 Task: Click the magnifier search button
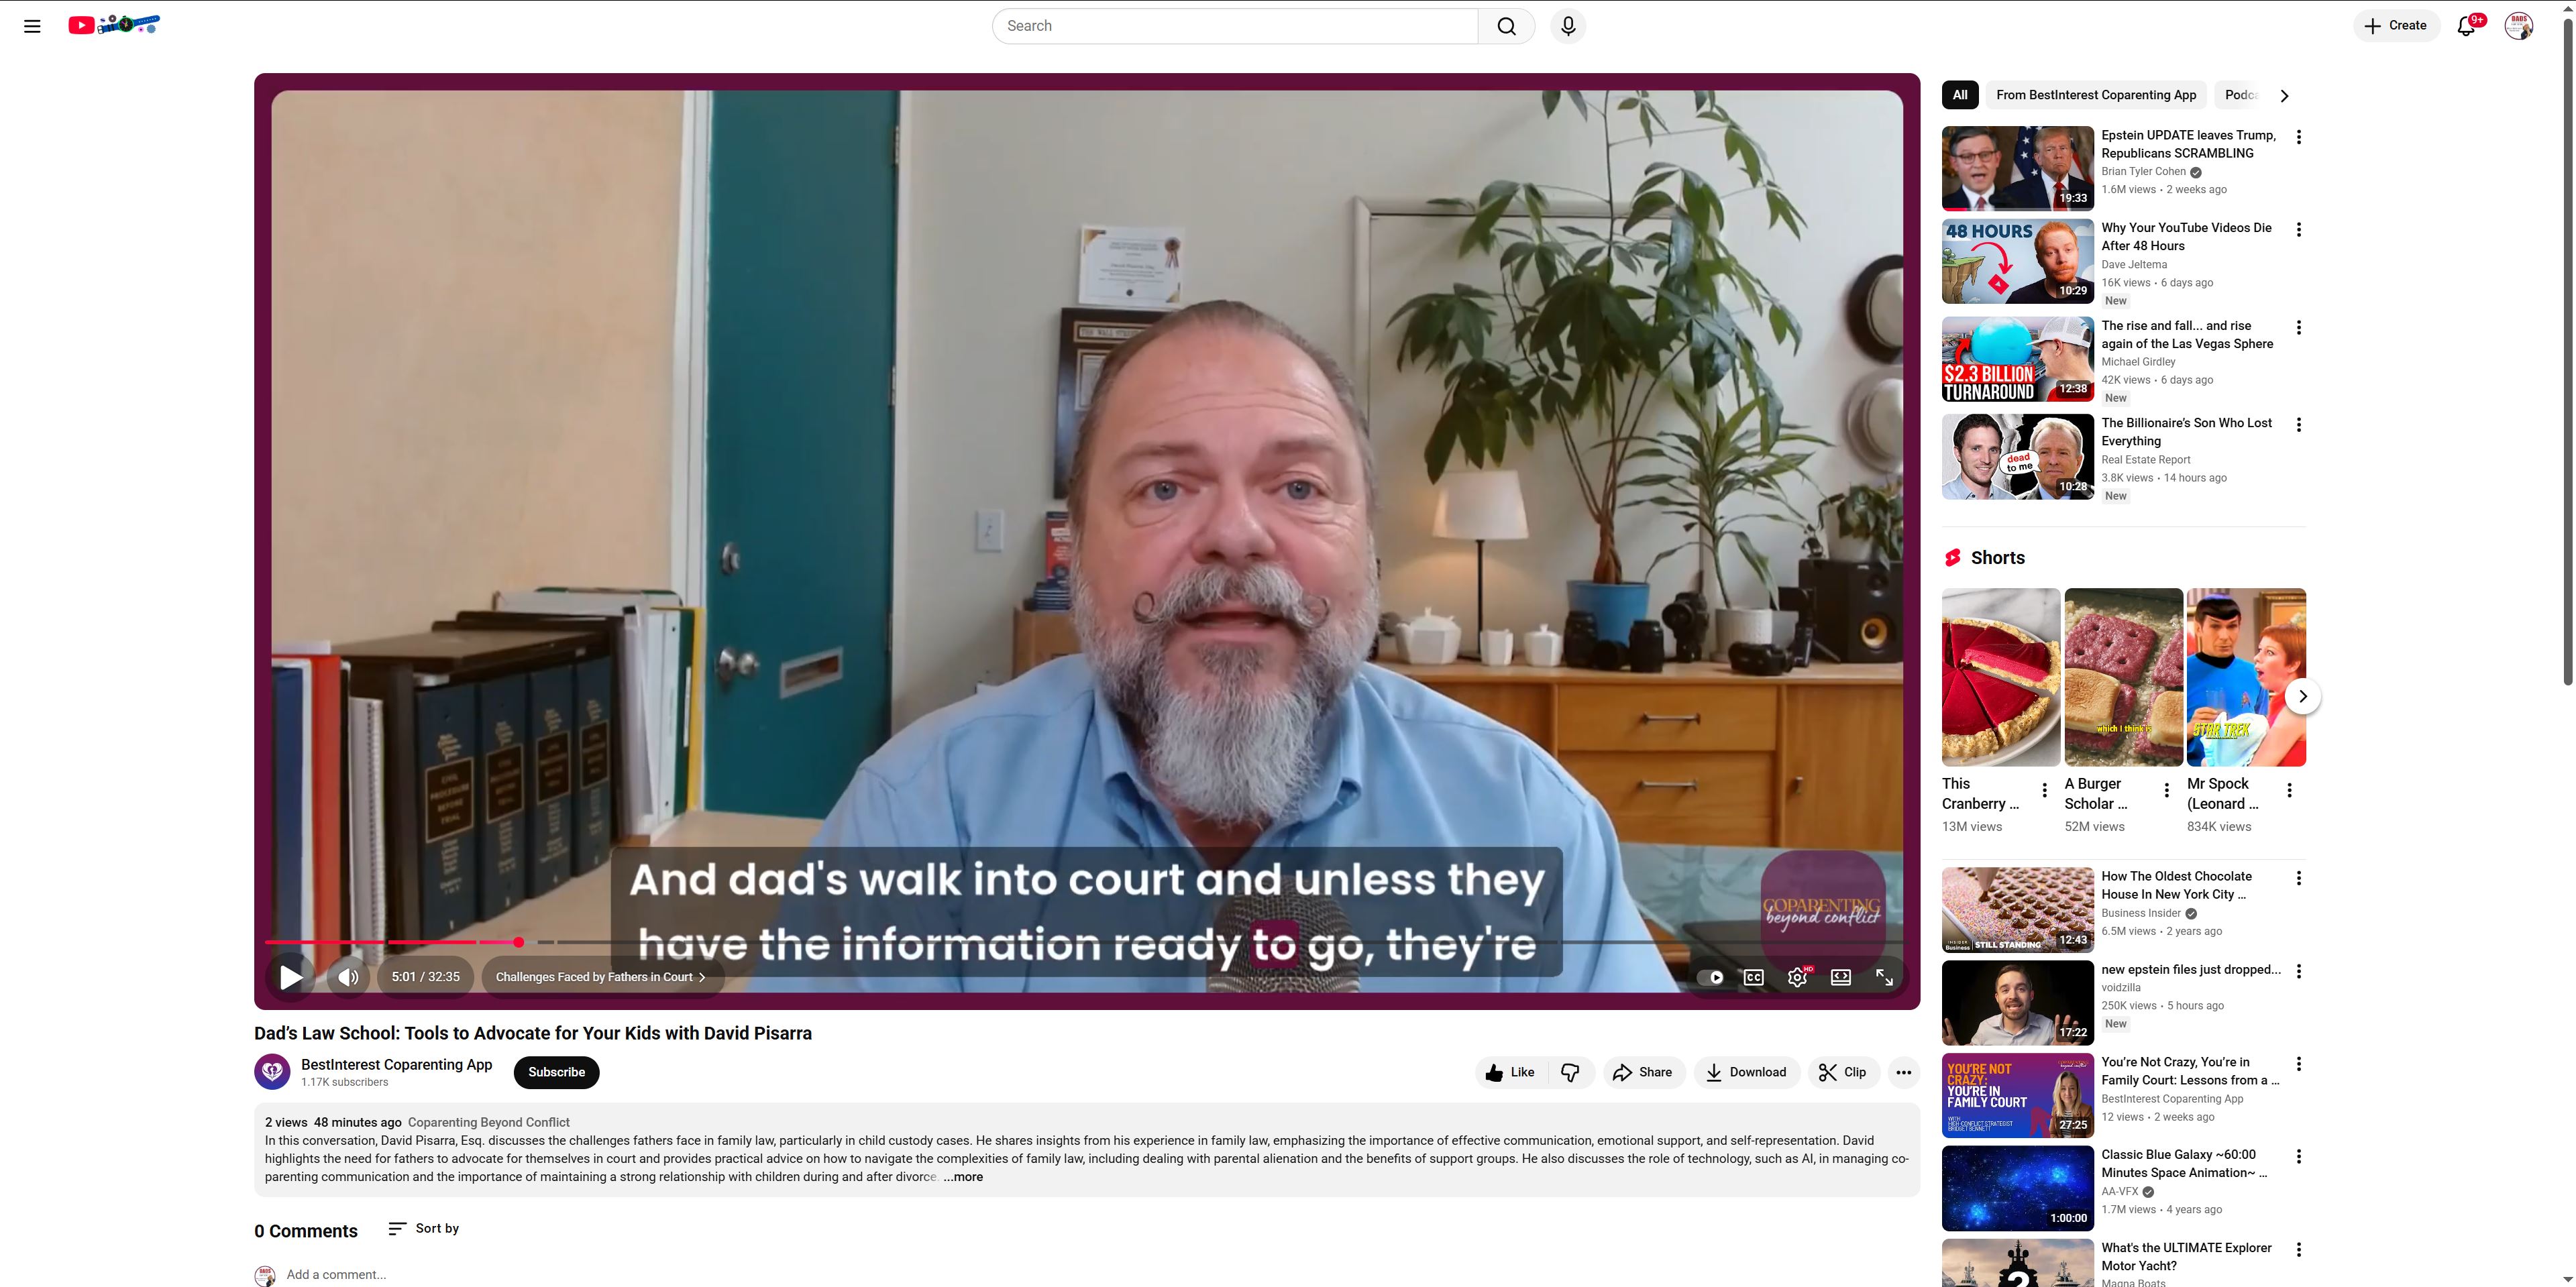click(1506, 26)
